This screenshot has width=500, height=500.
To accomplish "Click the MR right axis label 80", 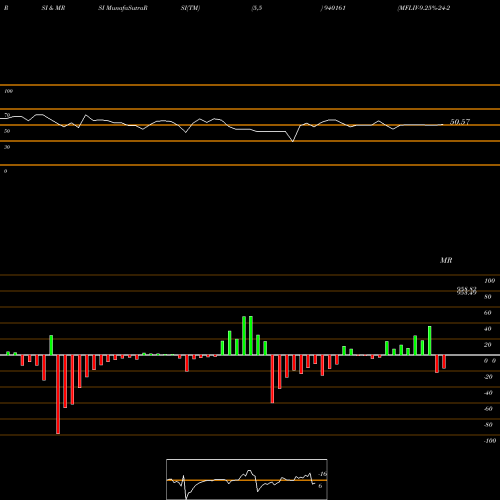I will tap(488, 297).
